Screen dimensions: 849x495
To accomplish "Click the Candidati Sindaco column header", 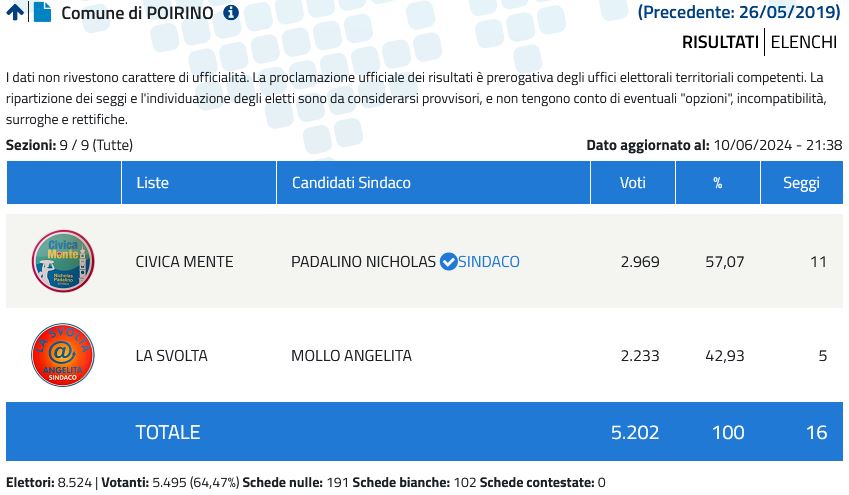I will point(351,183).
